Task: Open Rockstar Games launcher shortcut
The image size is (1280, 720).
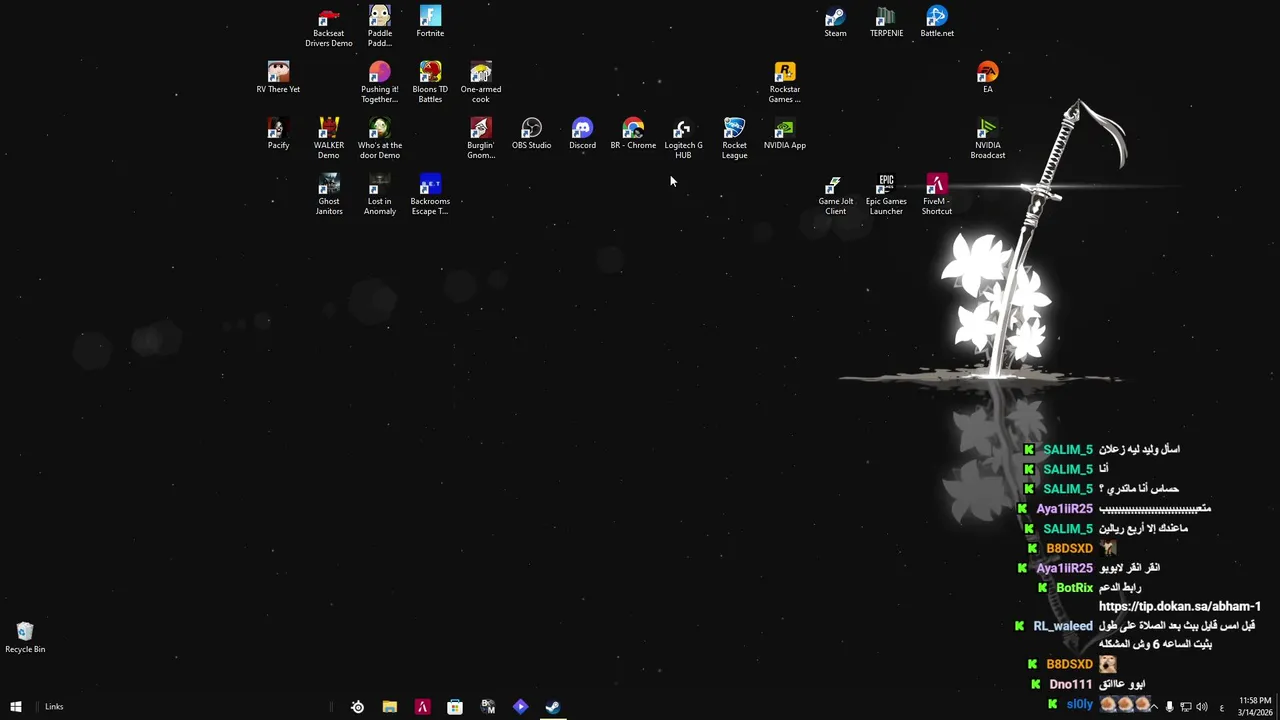Action: [x=785, y=83]
